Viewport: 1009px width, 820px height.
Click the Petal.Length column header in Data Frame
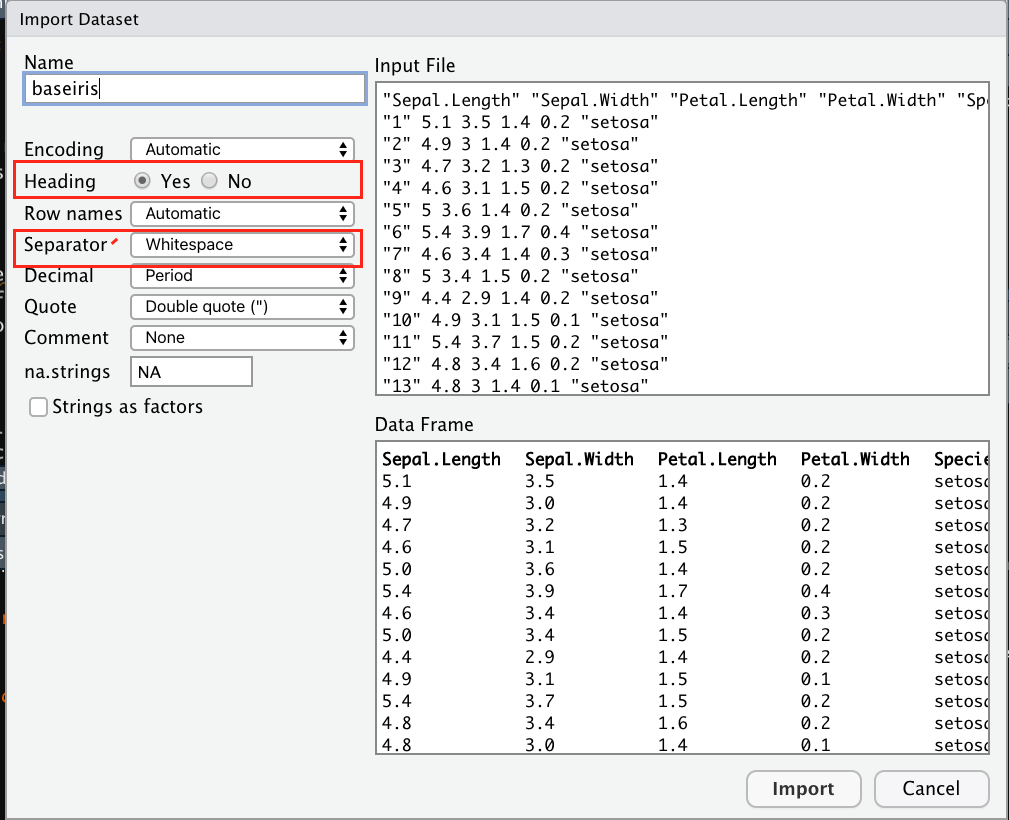[x=717, y=460]
